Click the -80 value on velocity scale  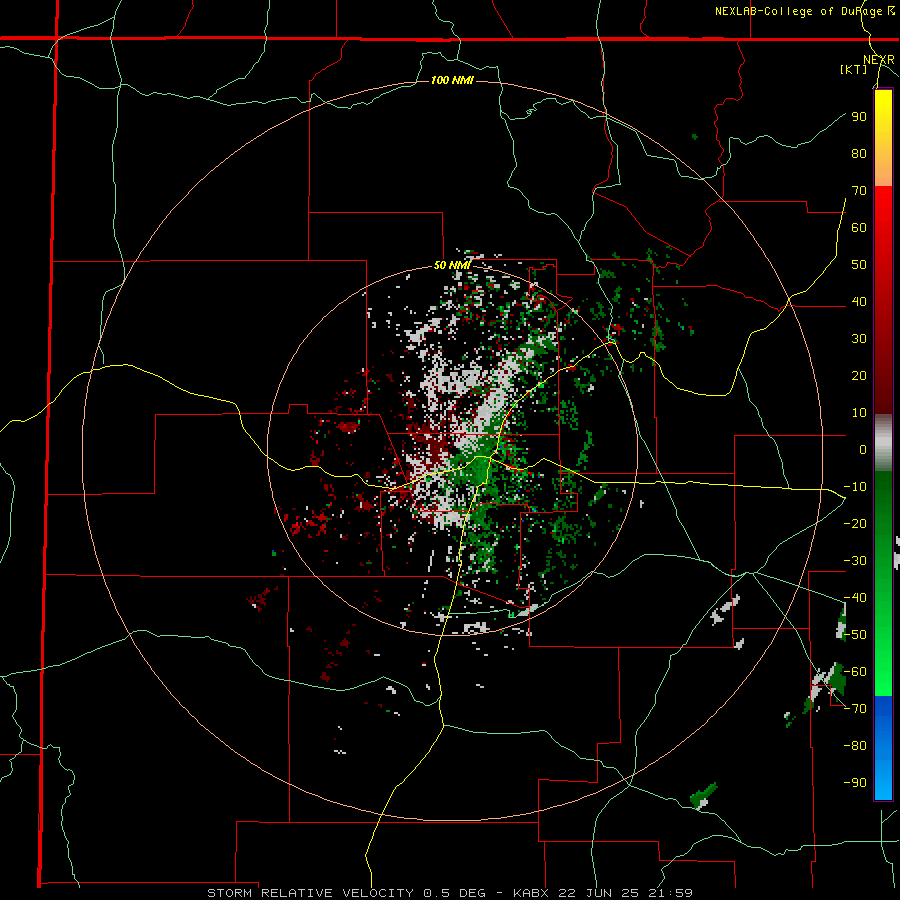(x=855, y=746)
